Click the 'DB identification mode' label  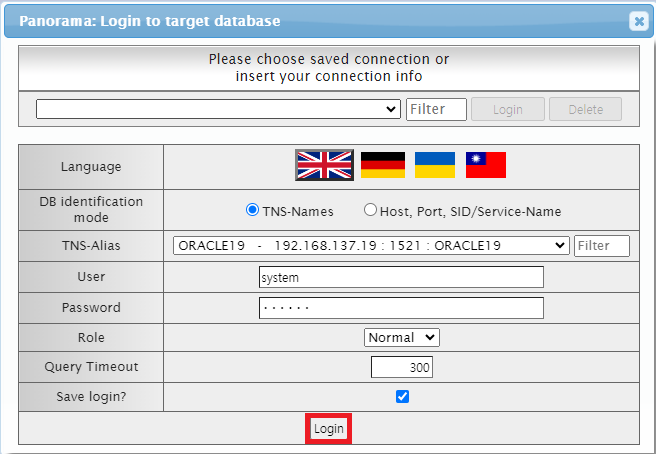(x=91, y=209)
